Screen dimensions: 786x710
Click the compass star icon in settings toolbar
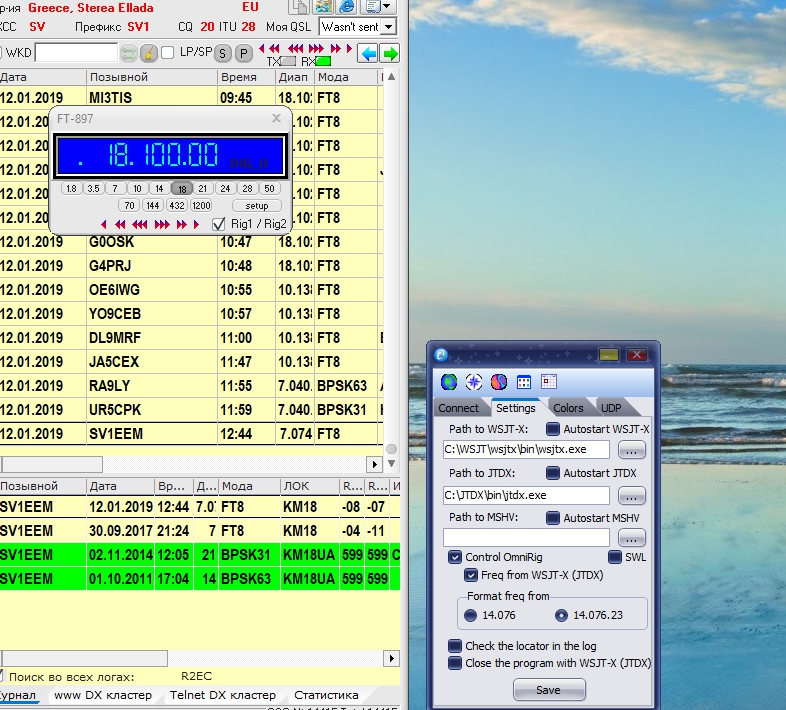473,381
